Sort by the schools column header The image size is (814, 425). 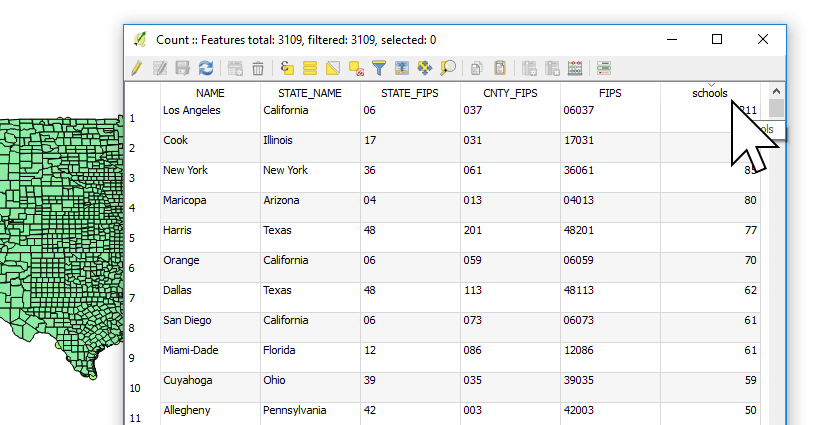tap(710, 93)
